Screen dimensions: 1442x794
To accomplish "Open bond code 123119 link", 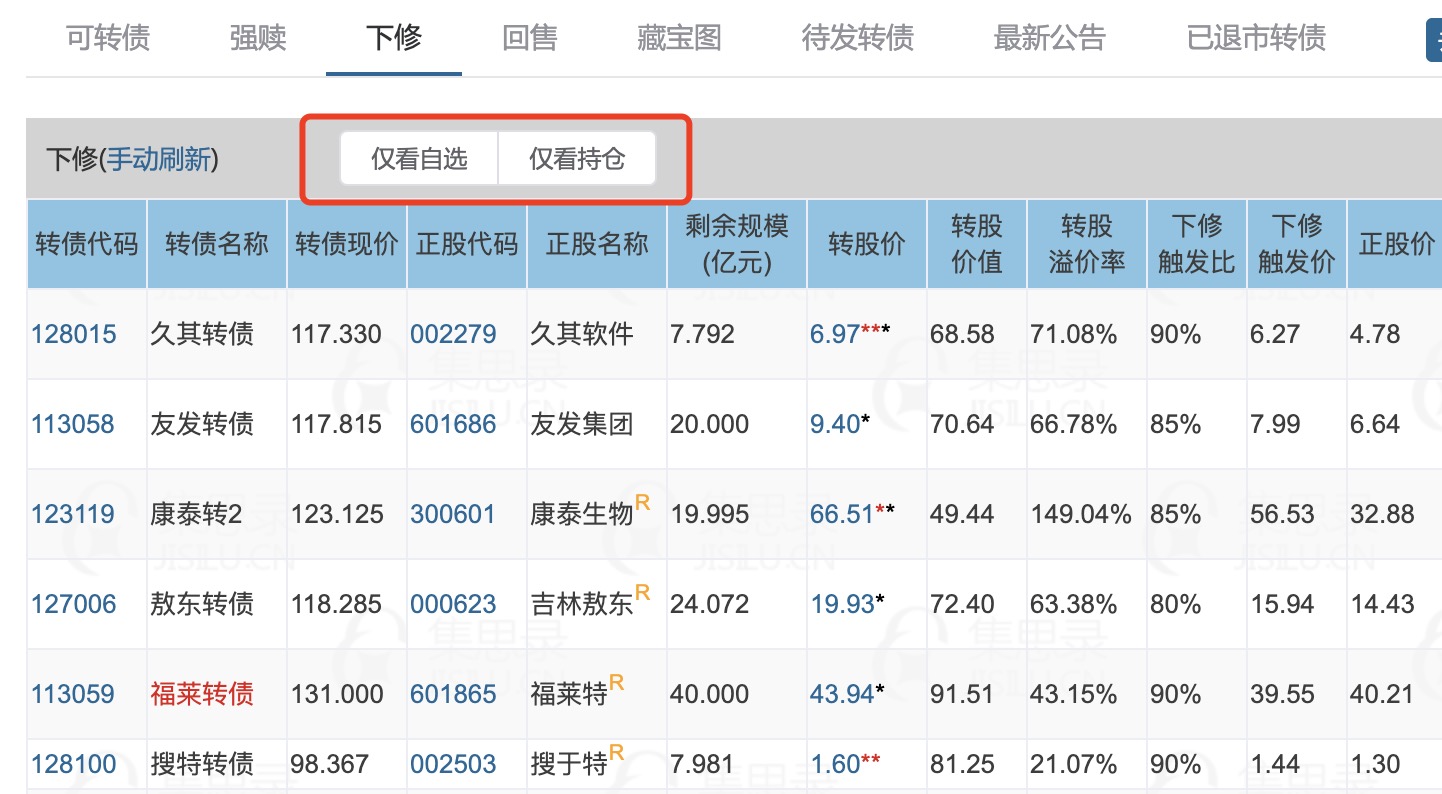I will pyautogui.click(x=73, y=514).
